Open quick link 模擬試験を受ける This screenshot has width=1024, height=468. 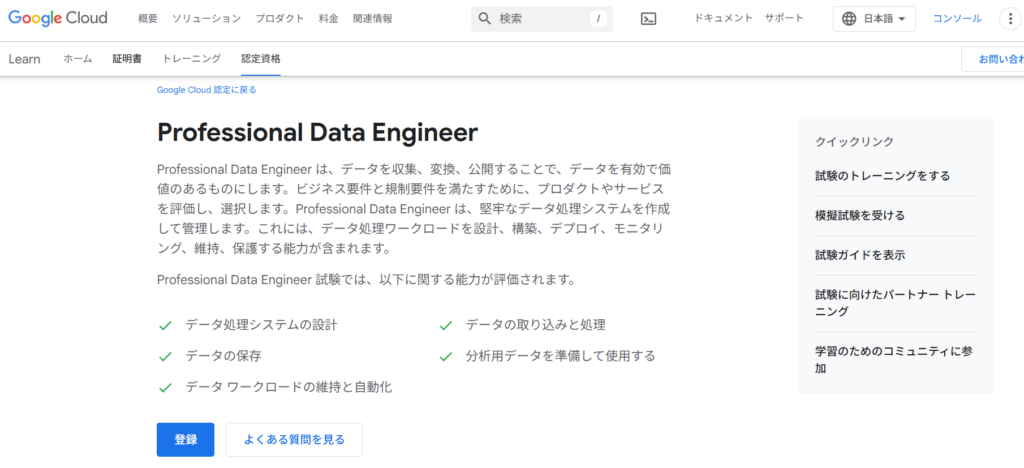pos(860,215)
